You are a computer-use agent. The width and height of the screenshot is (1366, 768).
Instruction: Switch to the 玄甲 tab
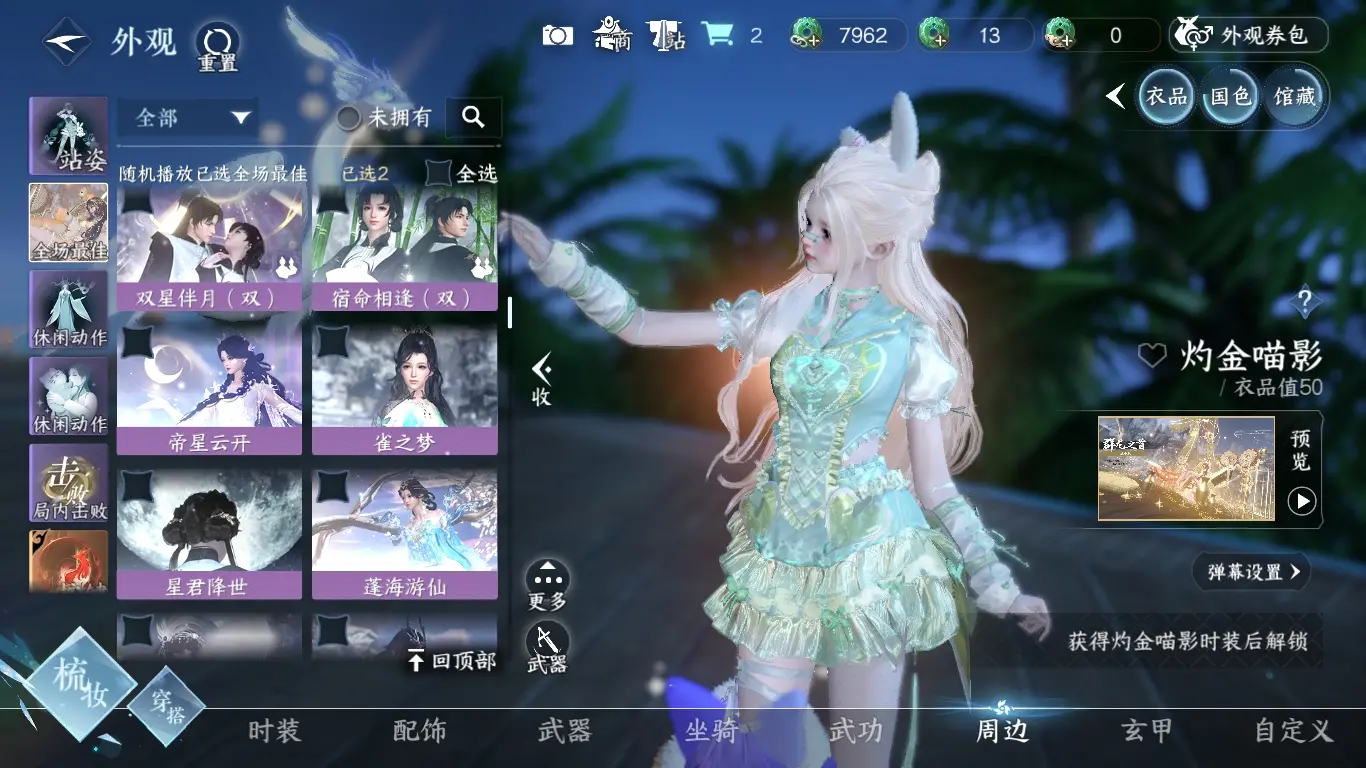[1147, 731]
